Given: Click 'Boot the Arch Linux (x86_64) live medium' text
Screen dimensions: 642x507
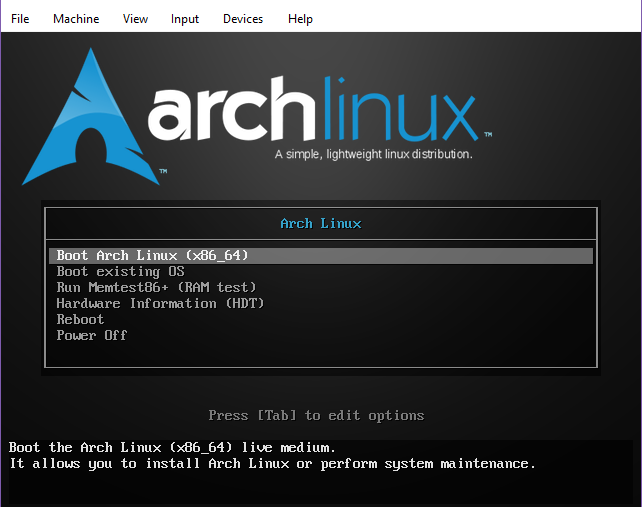Looking at the screenshot, I should tap(172, 448).
